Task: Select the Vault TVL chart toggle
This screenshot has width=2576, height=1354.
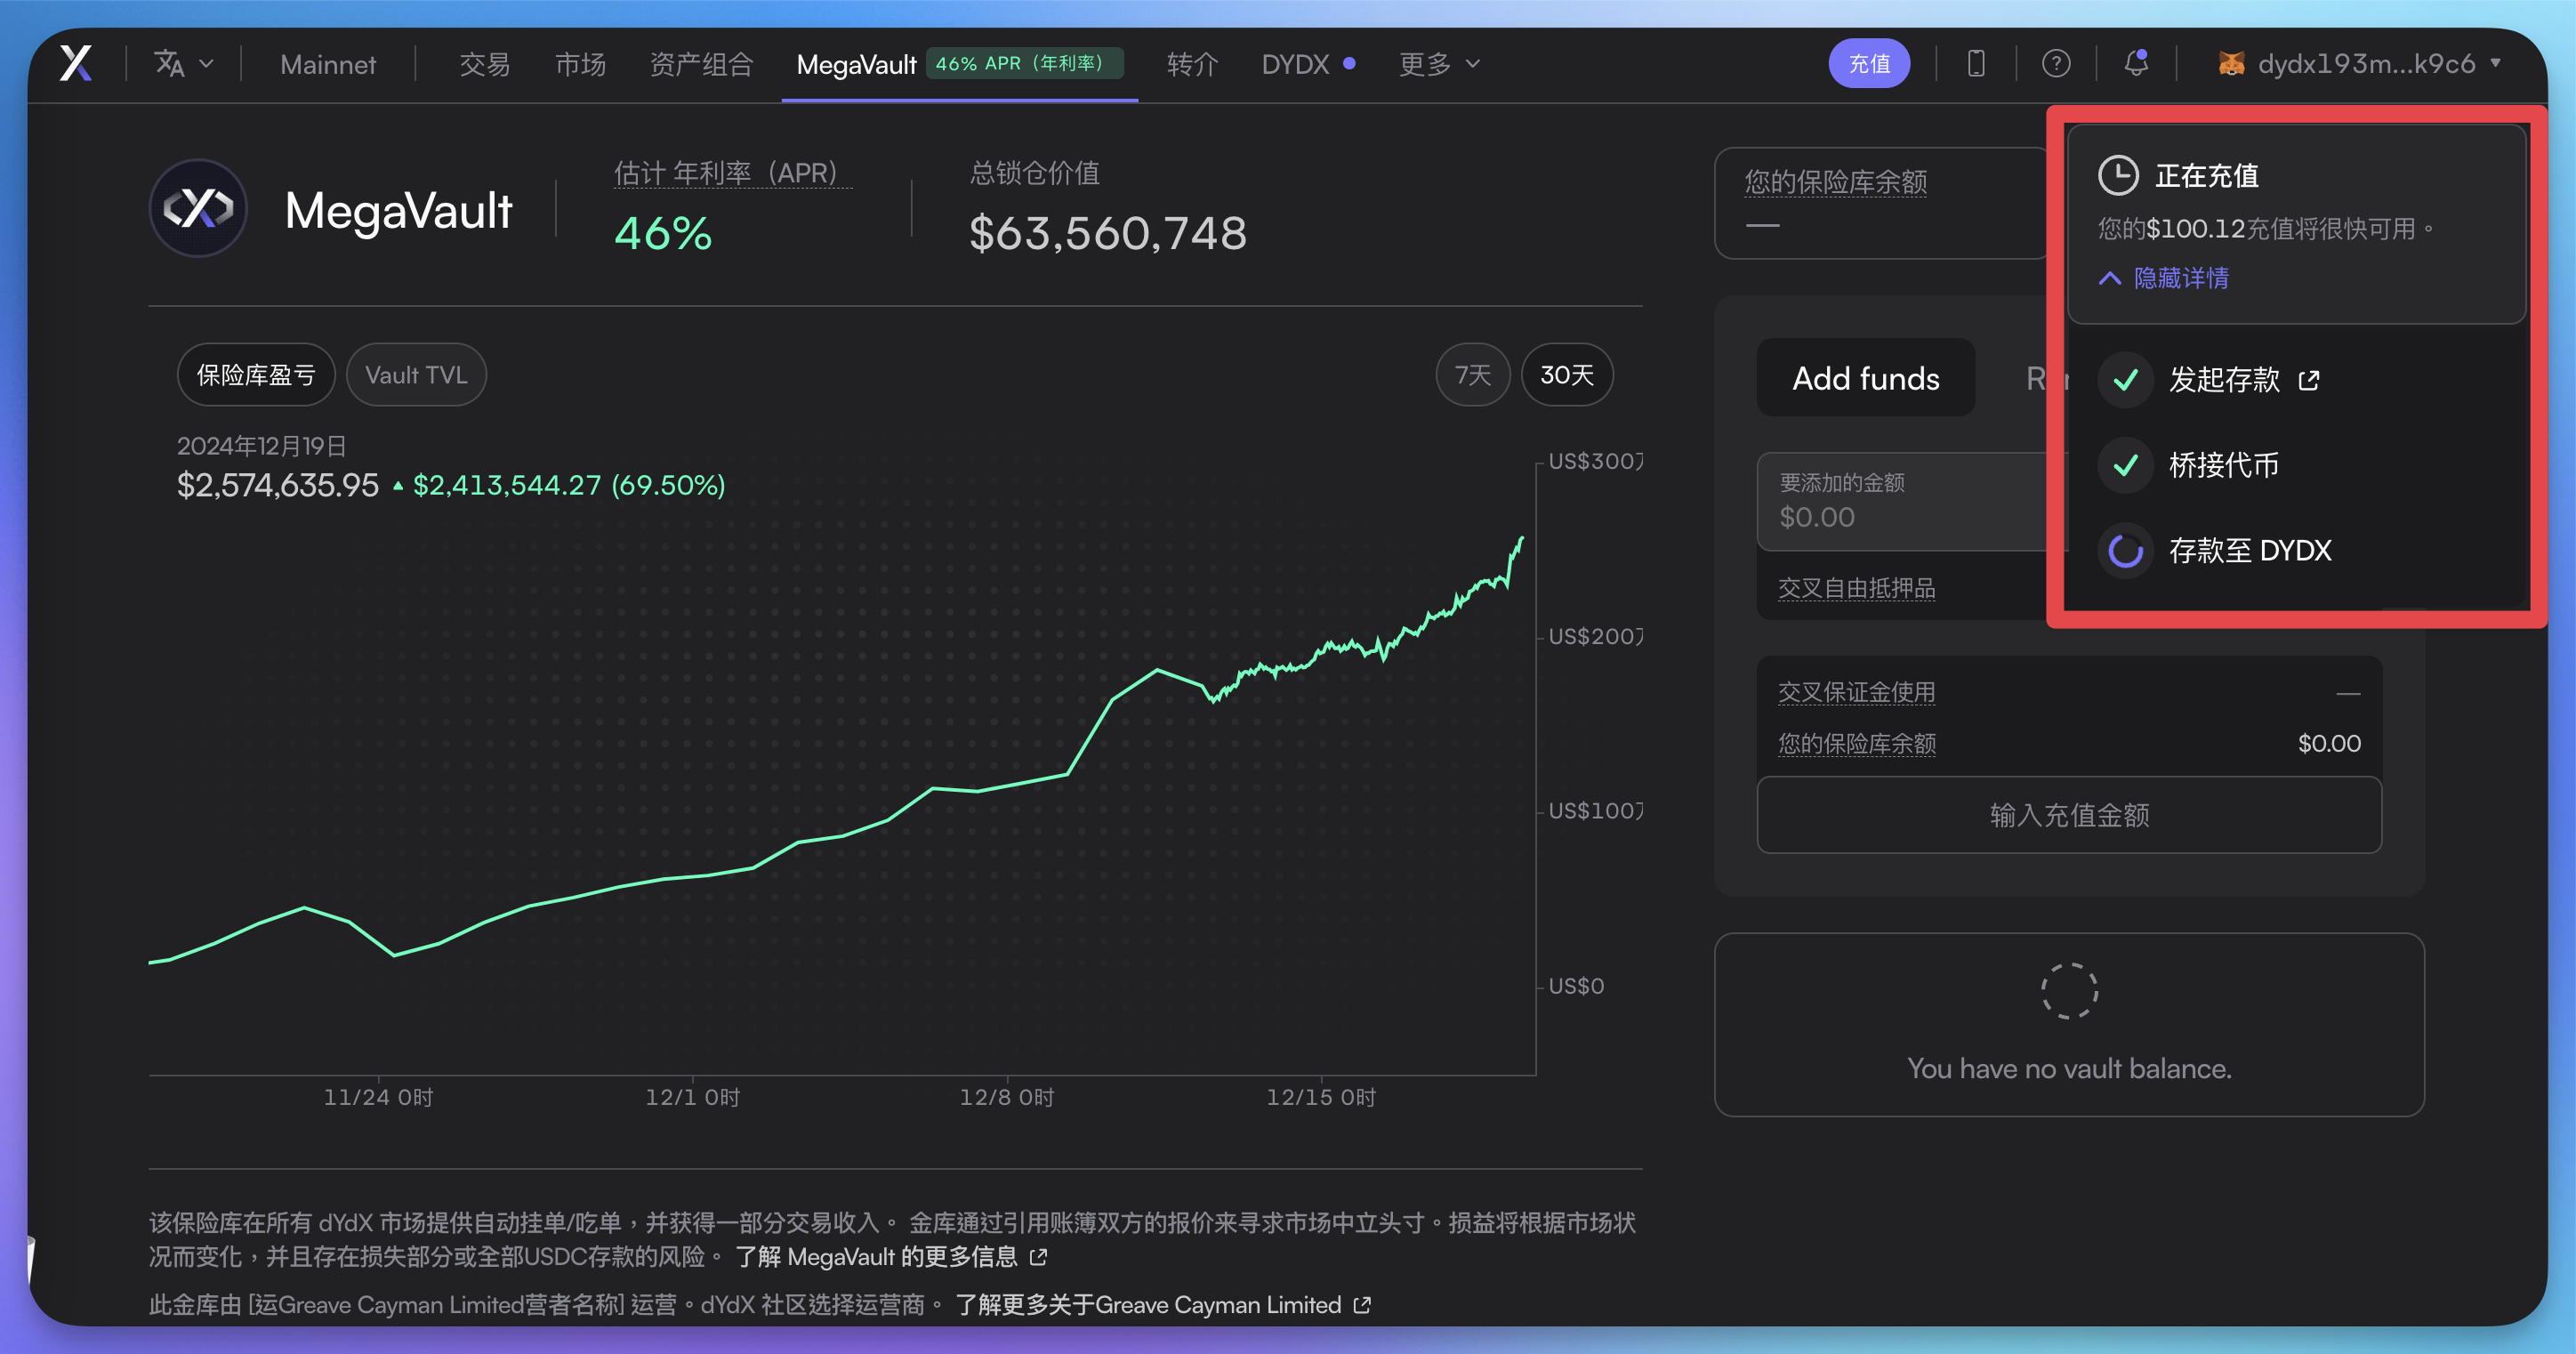Action: click(x=416, y=375)
